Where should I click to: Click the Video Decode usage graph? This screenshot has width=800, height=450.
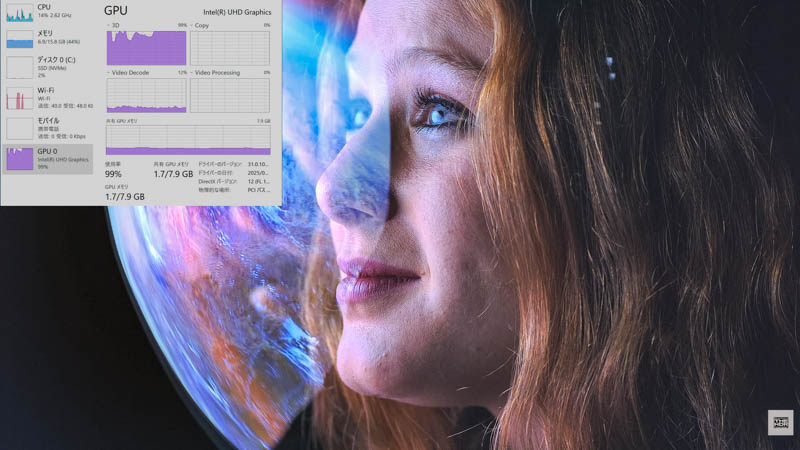point(146,95)
